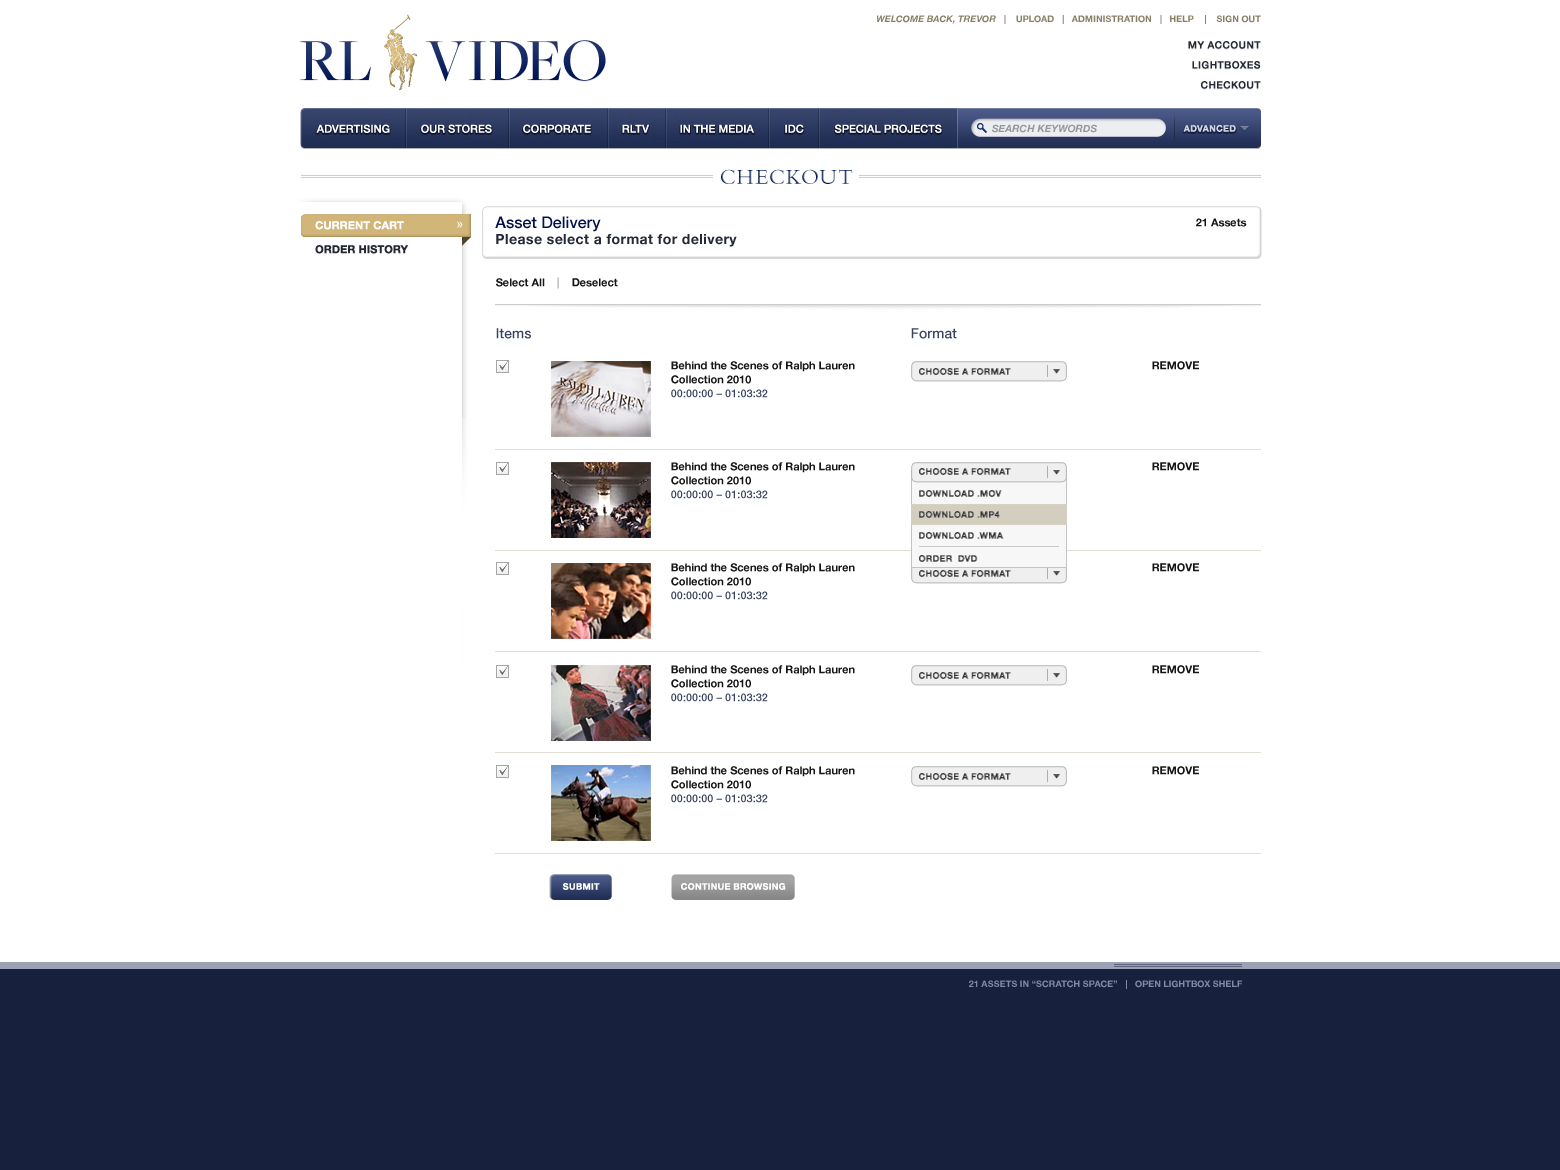Select Order History sidebar item

[x=361, y=249]
